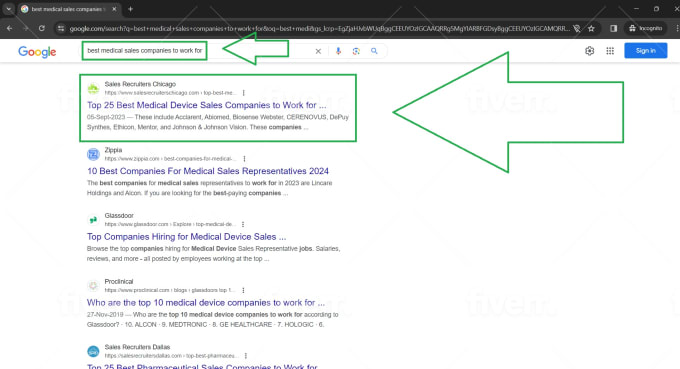Click the 'Glassdoor' site name text
The width and height of the screenshot is (680, 369).
point(119,216)
